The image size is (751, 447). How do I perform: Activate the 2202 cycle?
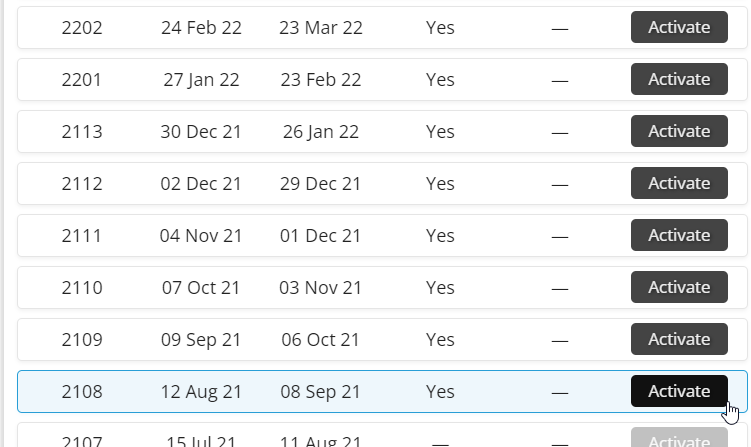pyautogui.click(x=679, y=27)
